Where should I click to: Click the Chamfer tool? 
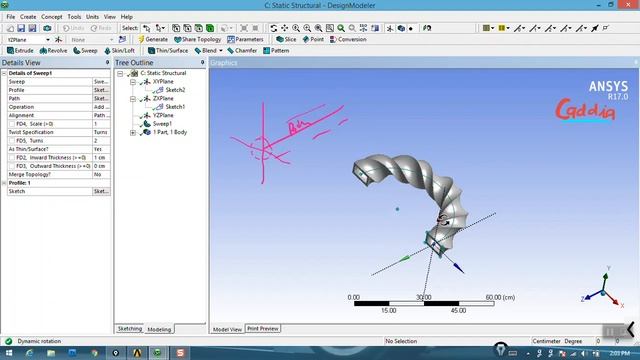(x=242, y=51)
